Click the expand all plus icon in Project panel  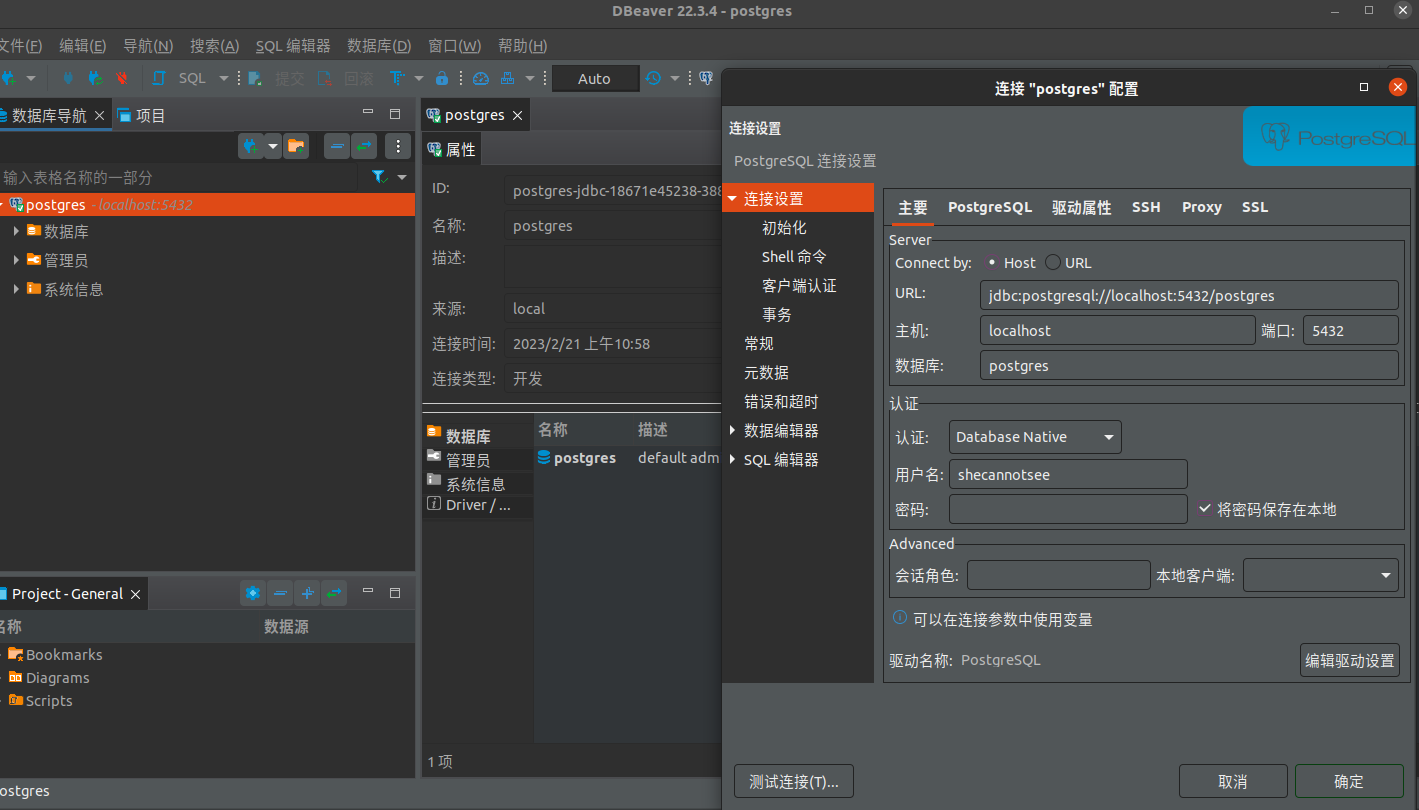click(x=307, y=593)
